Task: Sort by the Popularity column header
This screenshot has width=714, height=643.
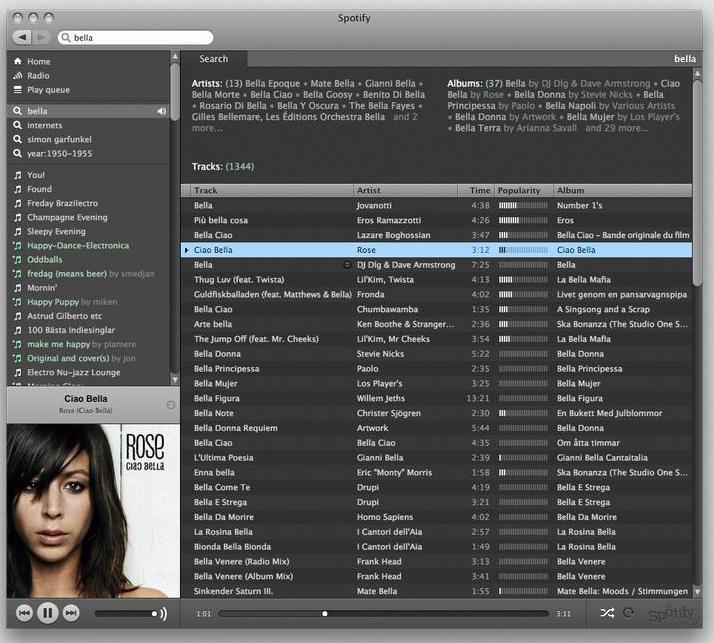Action: (524, 190)
